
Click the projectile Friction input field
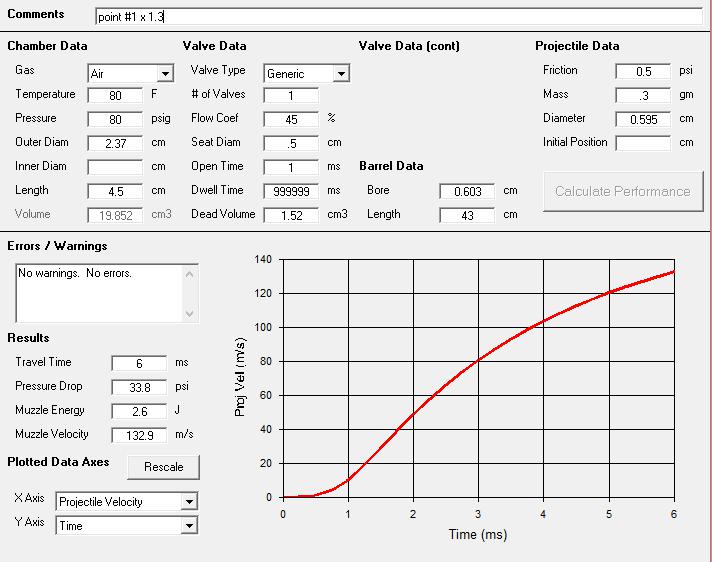642,71
